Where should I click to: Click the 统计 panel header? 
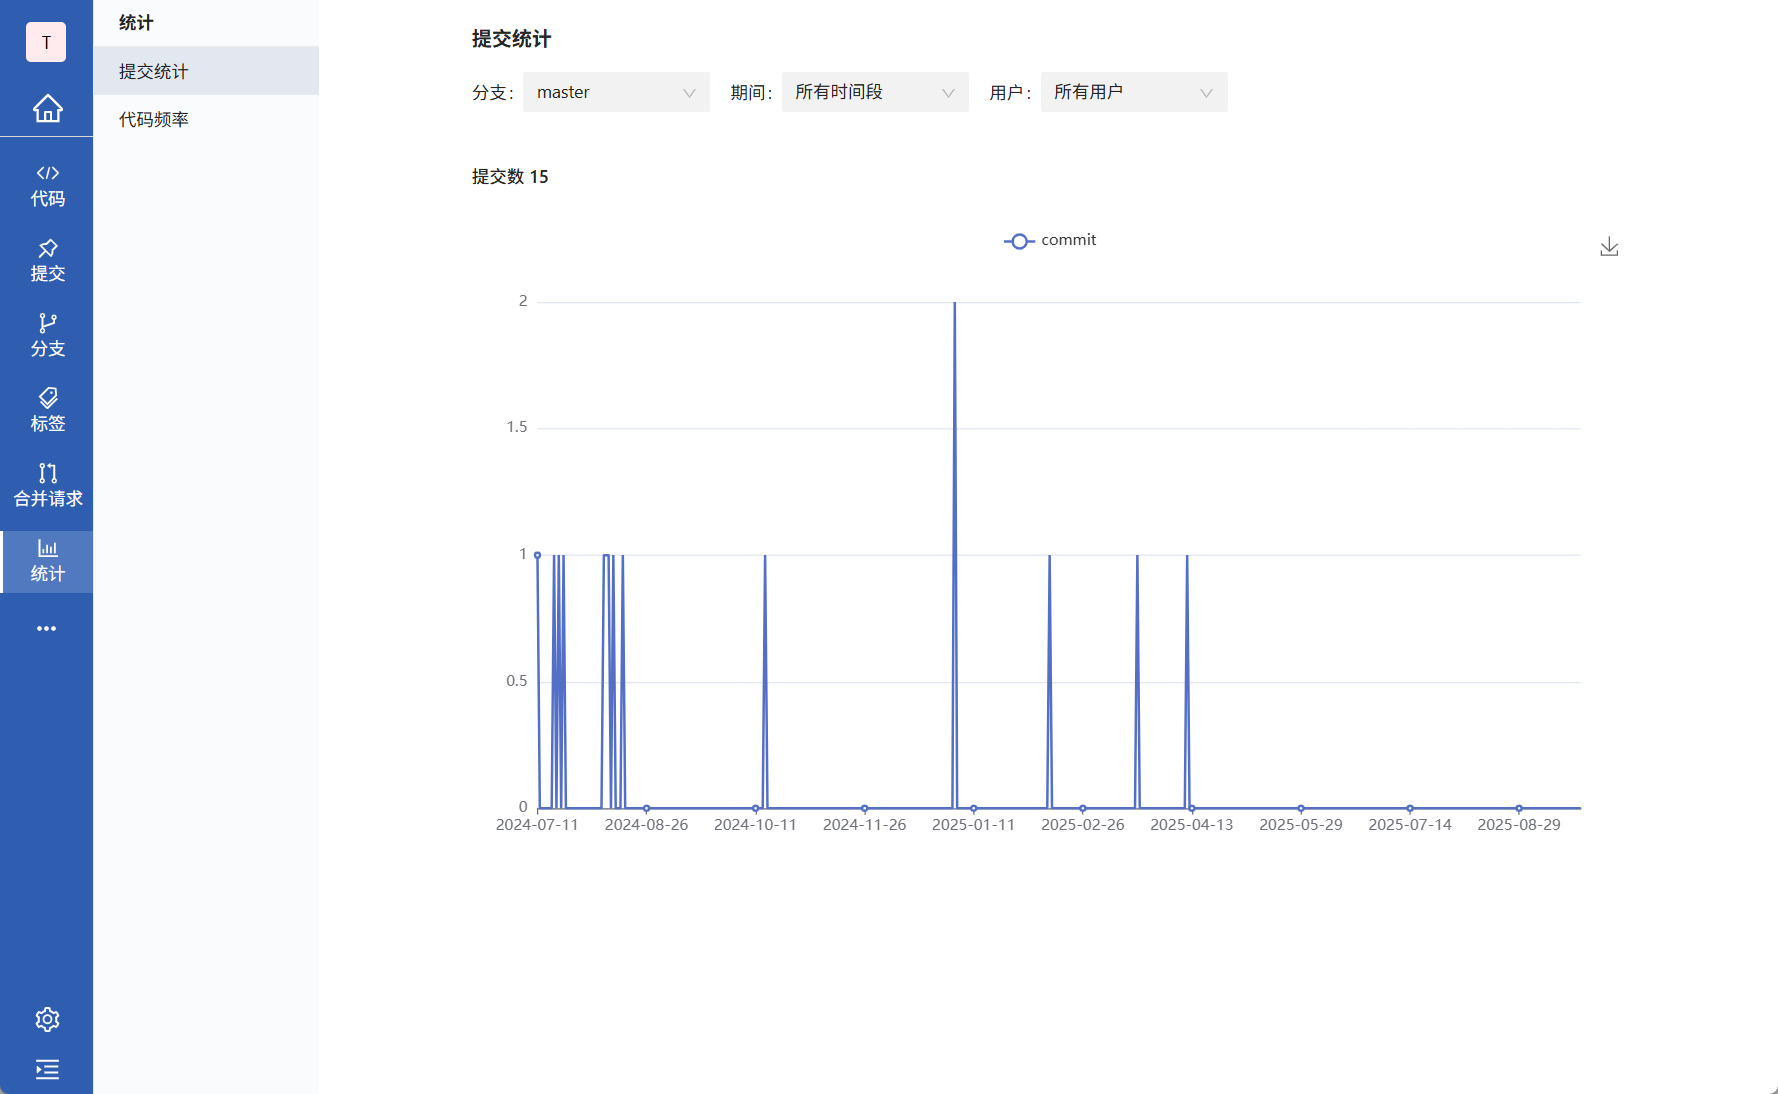click(136, 23)
